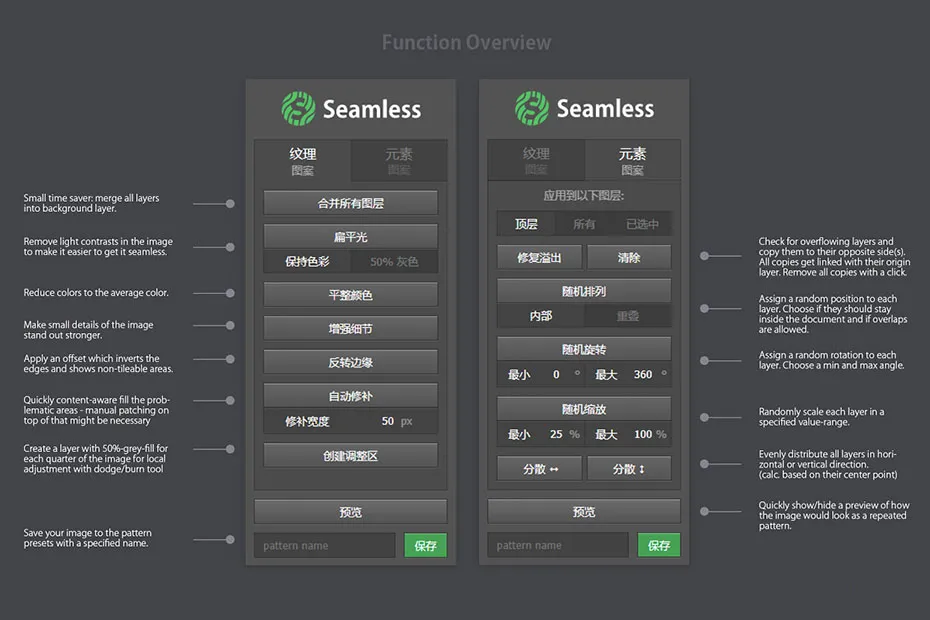
Task: Click the text "Quickly show/hide a preview of how"
Action: pyautogui.click(x=834, y=505)
